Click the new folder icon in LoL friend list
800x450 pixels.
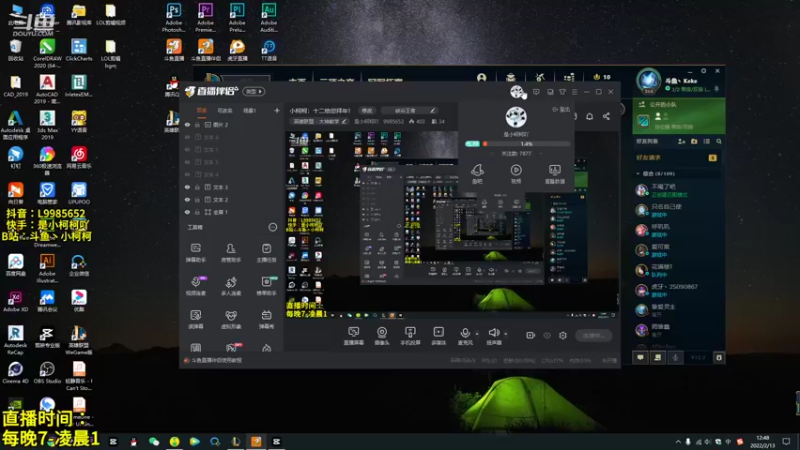click(694, 141)
